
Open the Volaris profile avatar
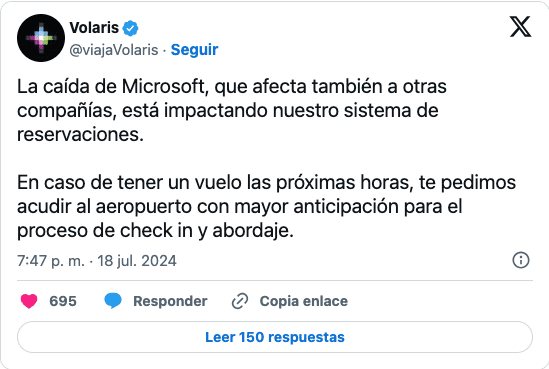[x=41, y=38]
